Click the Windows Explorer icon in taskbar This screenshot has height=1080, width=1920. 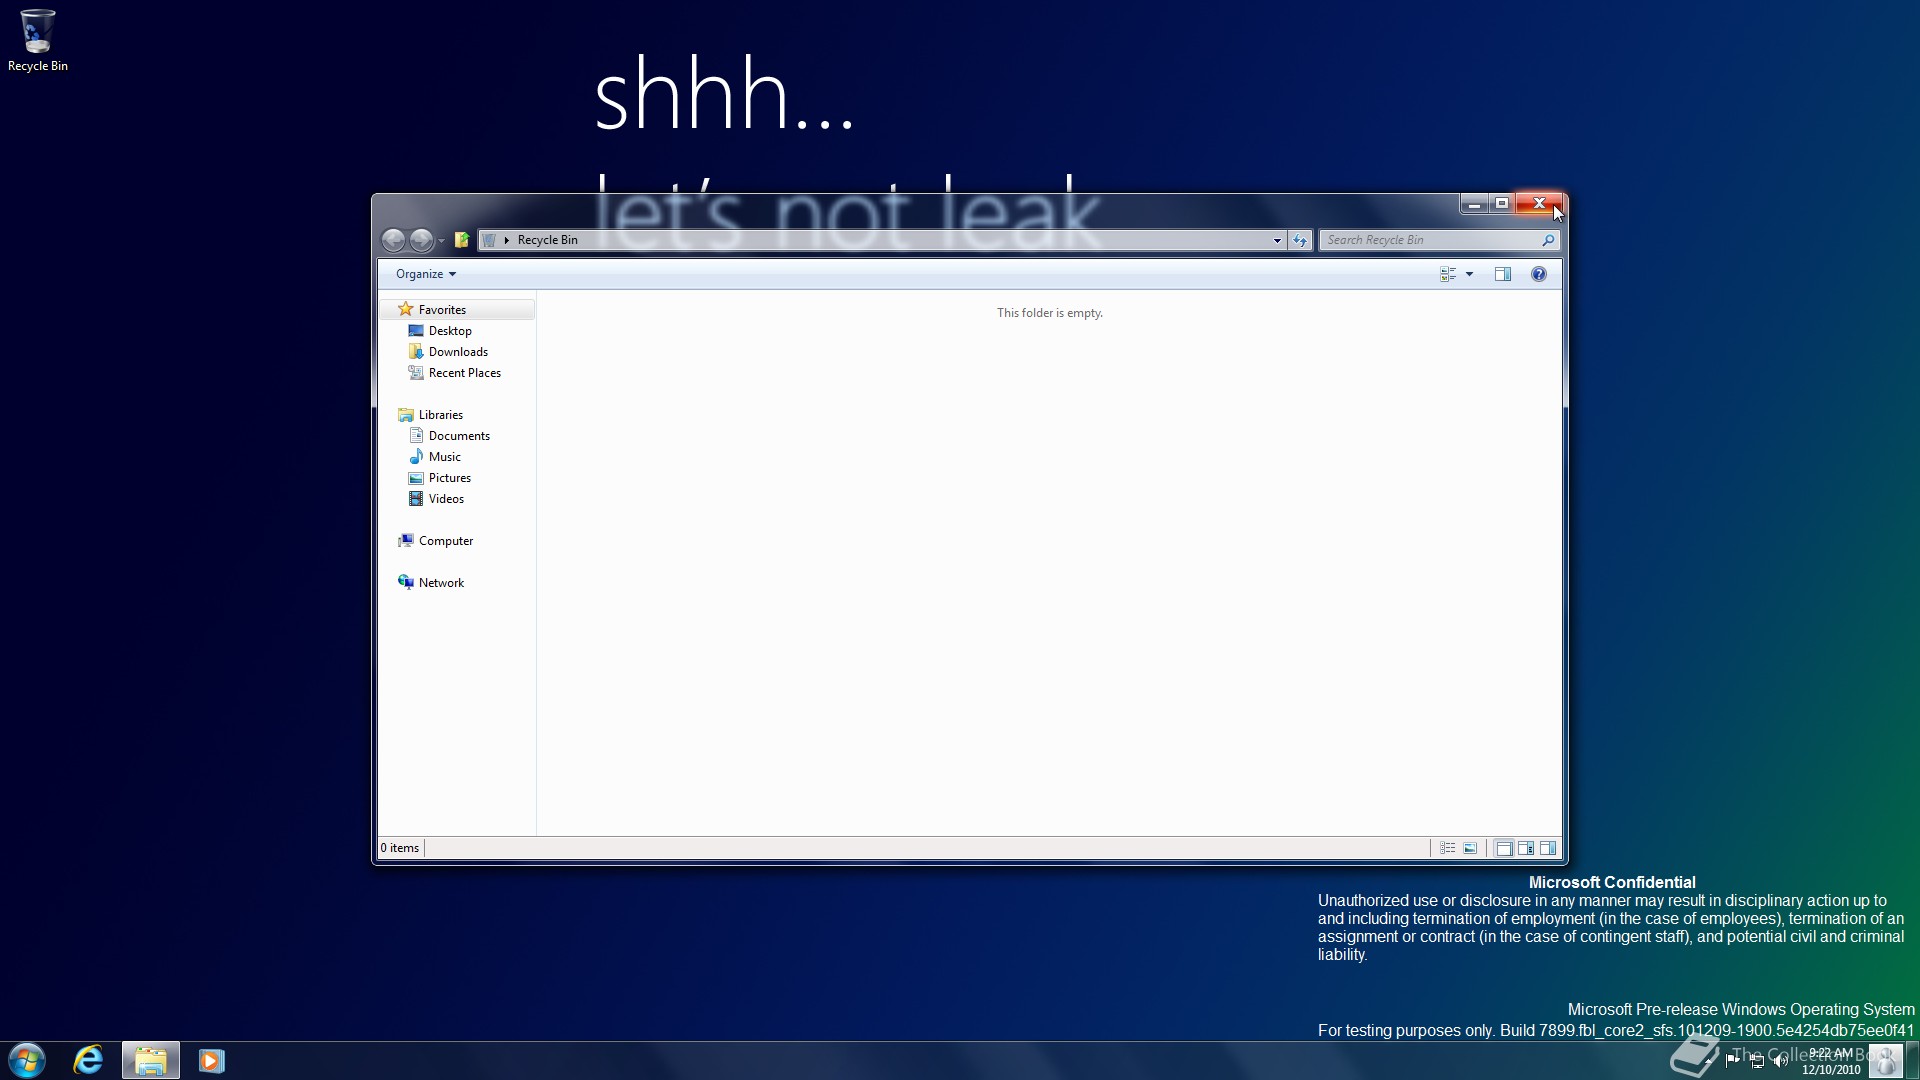[150, 1059]
